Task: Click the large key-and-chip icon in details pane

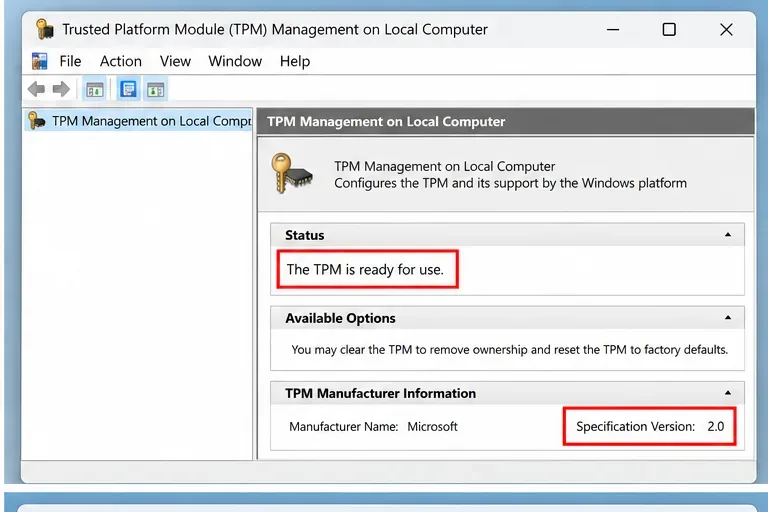Action: tap(292, 173)
